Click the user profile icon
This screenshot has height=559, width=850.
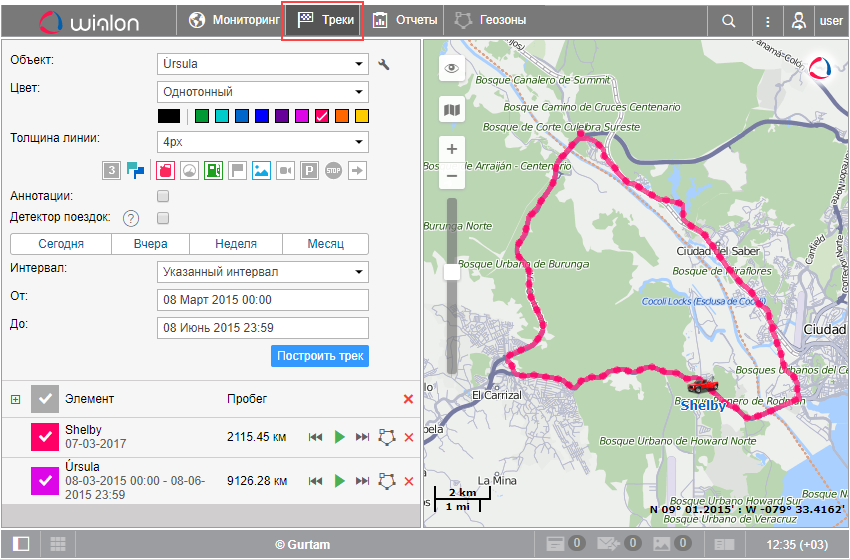tap(799, 21)
